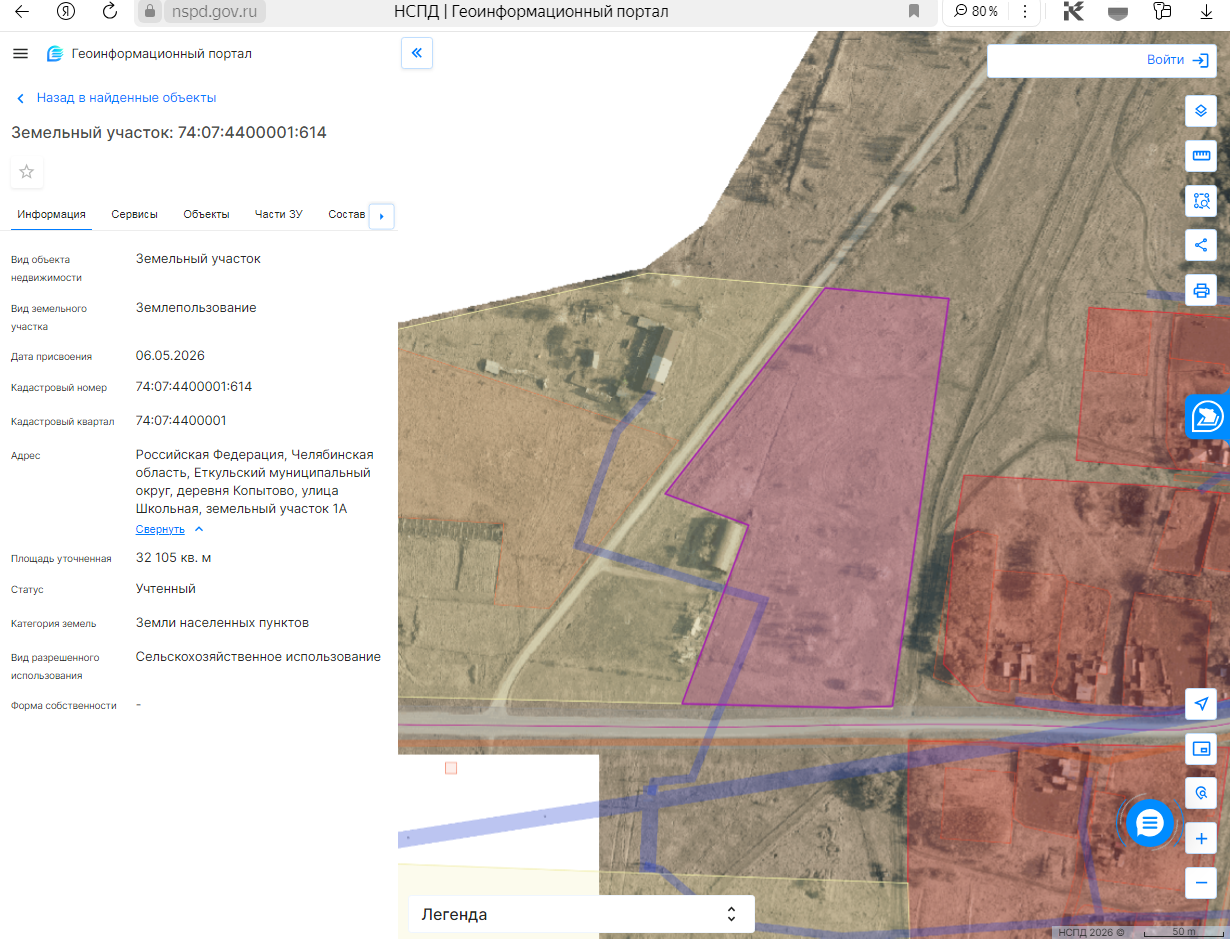Print the map with printer icon
Screen dimensions: 1230x939
(x=1201, y=291)
